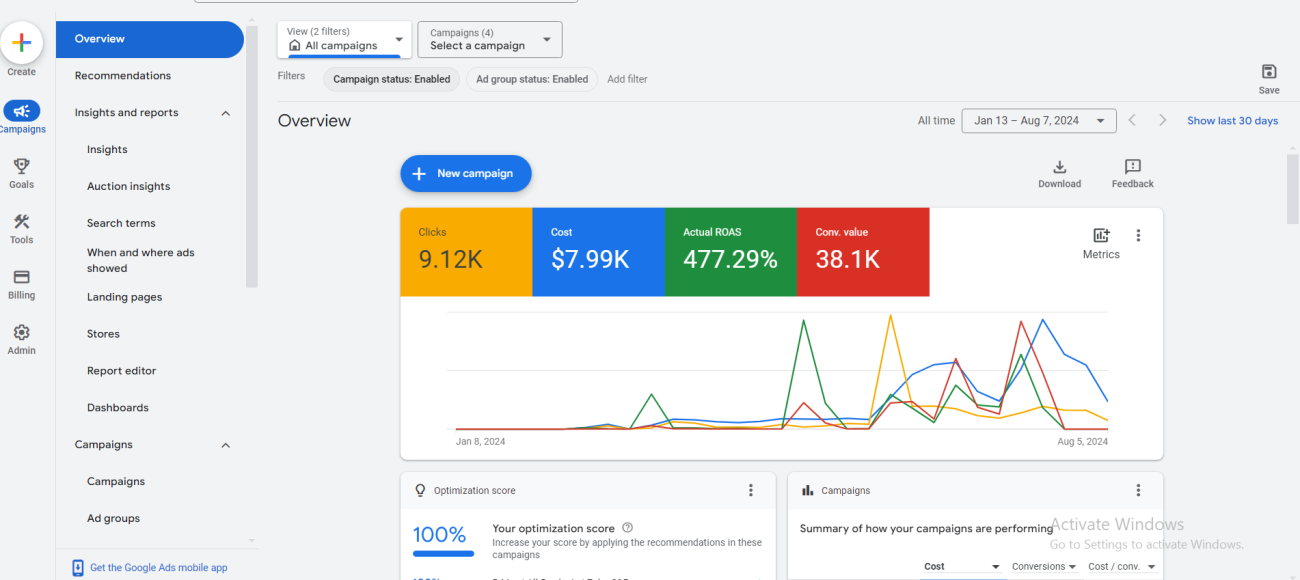Toggle the Ad group status: Enabled chip

(532, 79)
